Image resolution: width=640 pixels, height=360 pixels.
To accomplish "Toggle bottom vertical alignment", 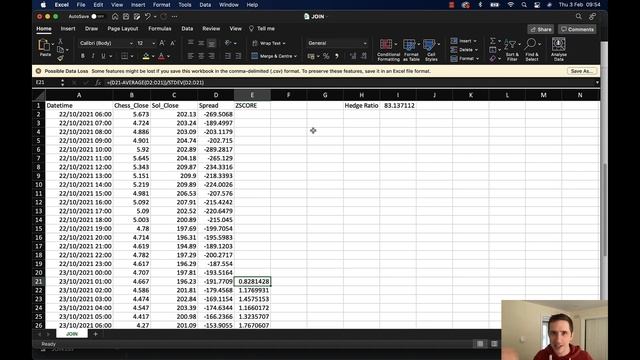I will coord(211,43).
